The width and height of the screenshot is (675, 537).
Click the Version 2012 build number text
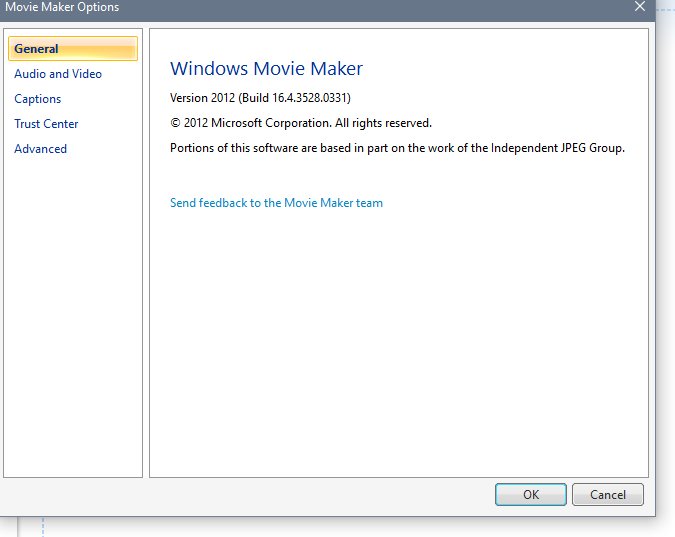[x=260, y=98]
